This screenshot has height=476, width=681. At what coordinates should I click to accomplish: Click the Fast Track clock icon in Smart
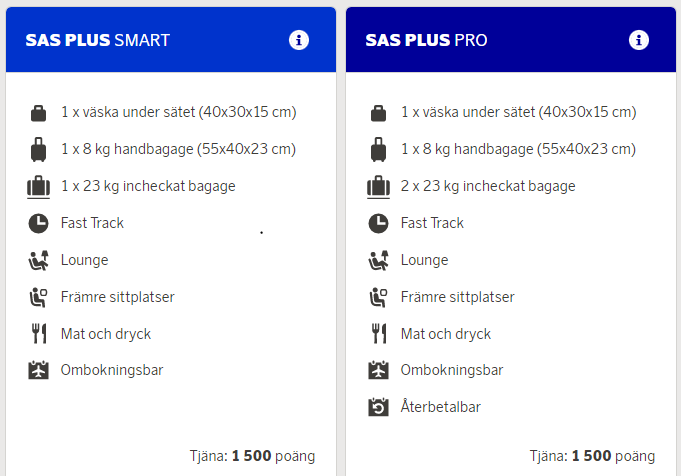(38, 223)
